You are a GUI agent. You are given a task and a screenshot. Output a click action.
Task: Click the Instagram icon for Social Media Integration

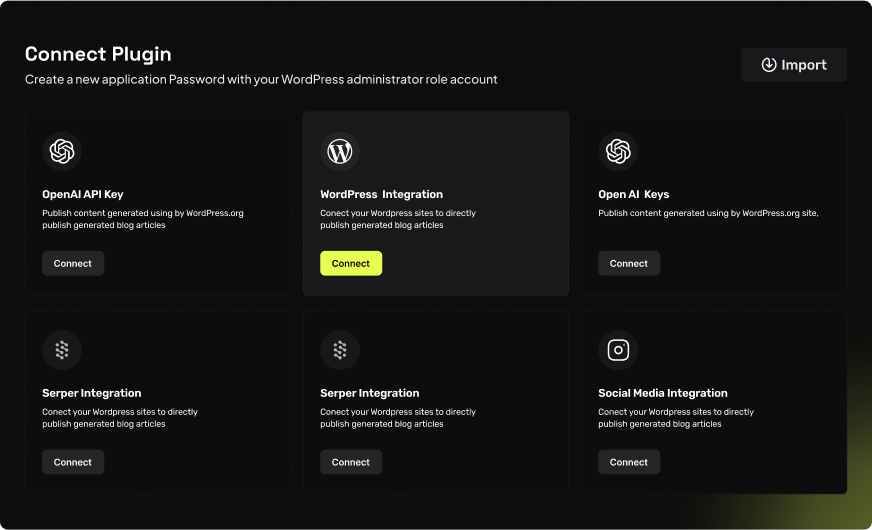point(618,350)
